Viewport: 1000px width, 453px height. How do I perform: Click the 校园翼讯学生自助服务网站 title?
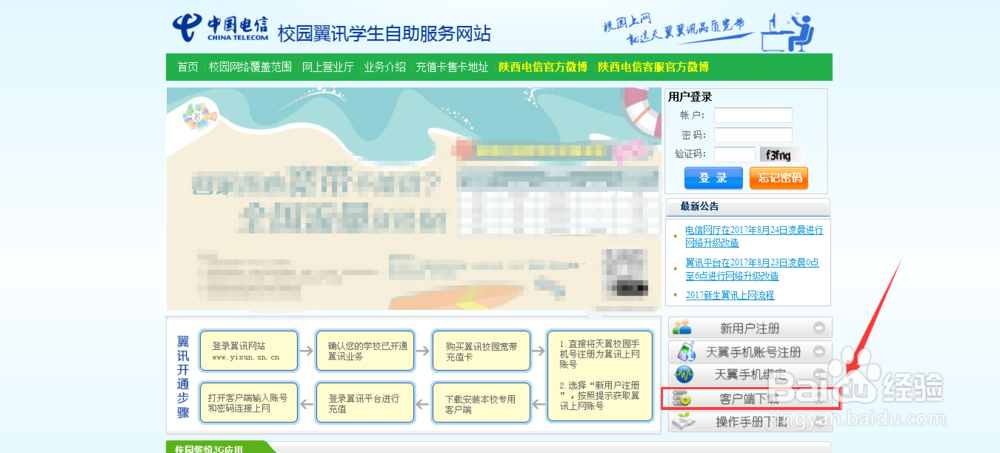pos(385,33)
